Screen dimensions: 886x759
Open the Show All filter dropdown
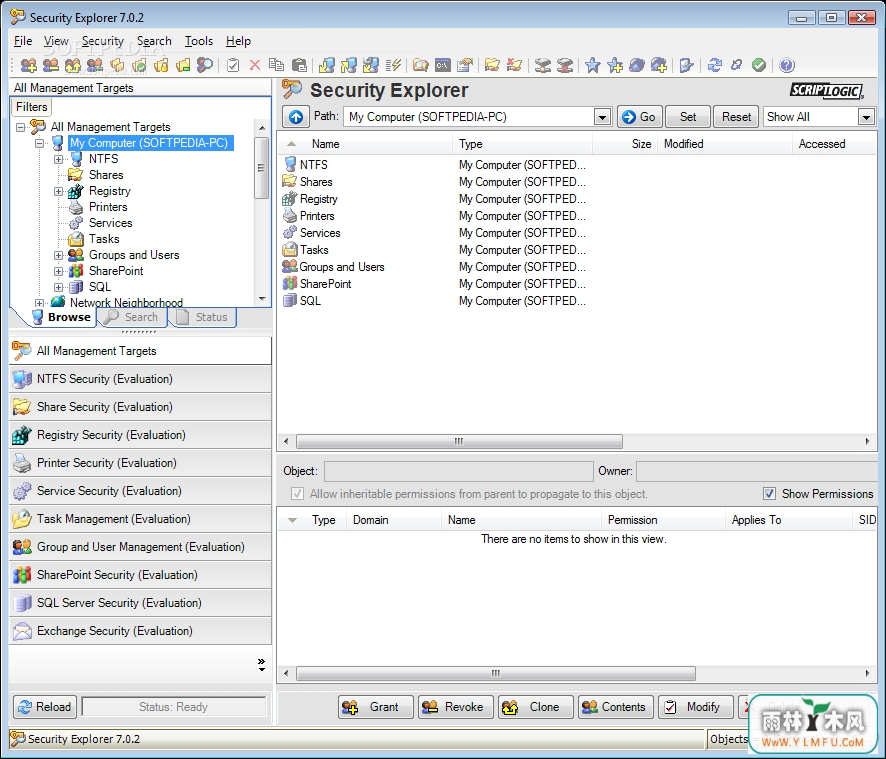pos(866,118)
